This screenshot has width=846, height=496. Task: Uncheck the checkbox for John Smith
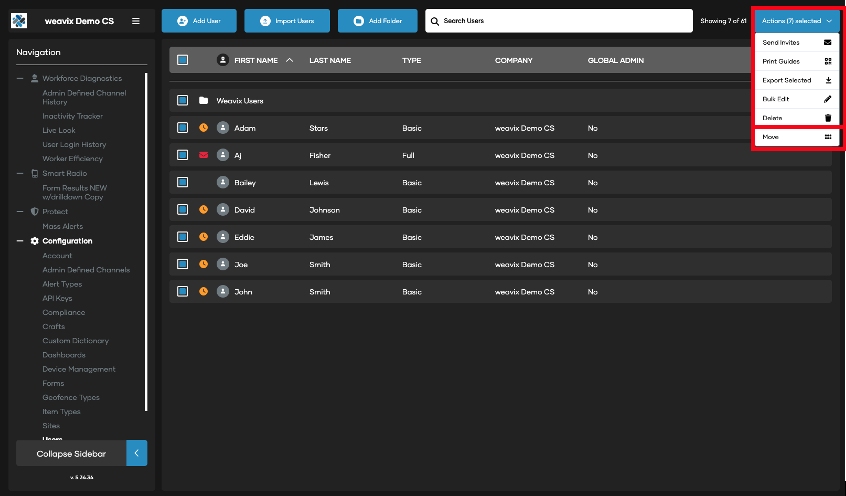[x=182, y=291]
